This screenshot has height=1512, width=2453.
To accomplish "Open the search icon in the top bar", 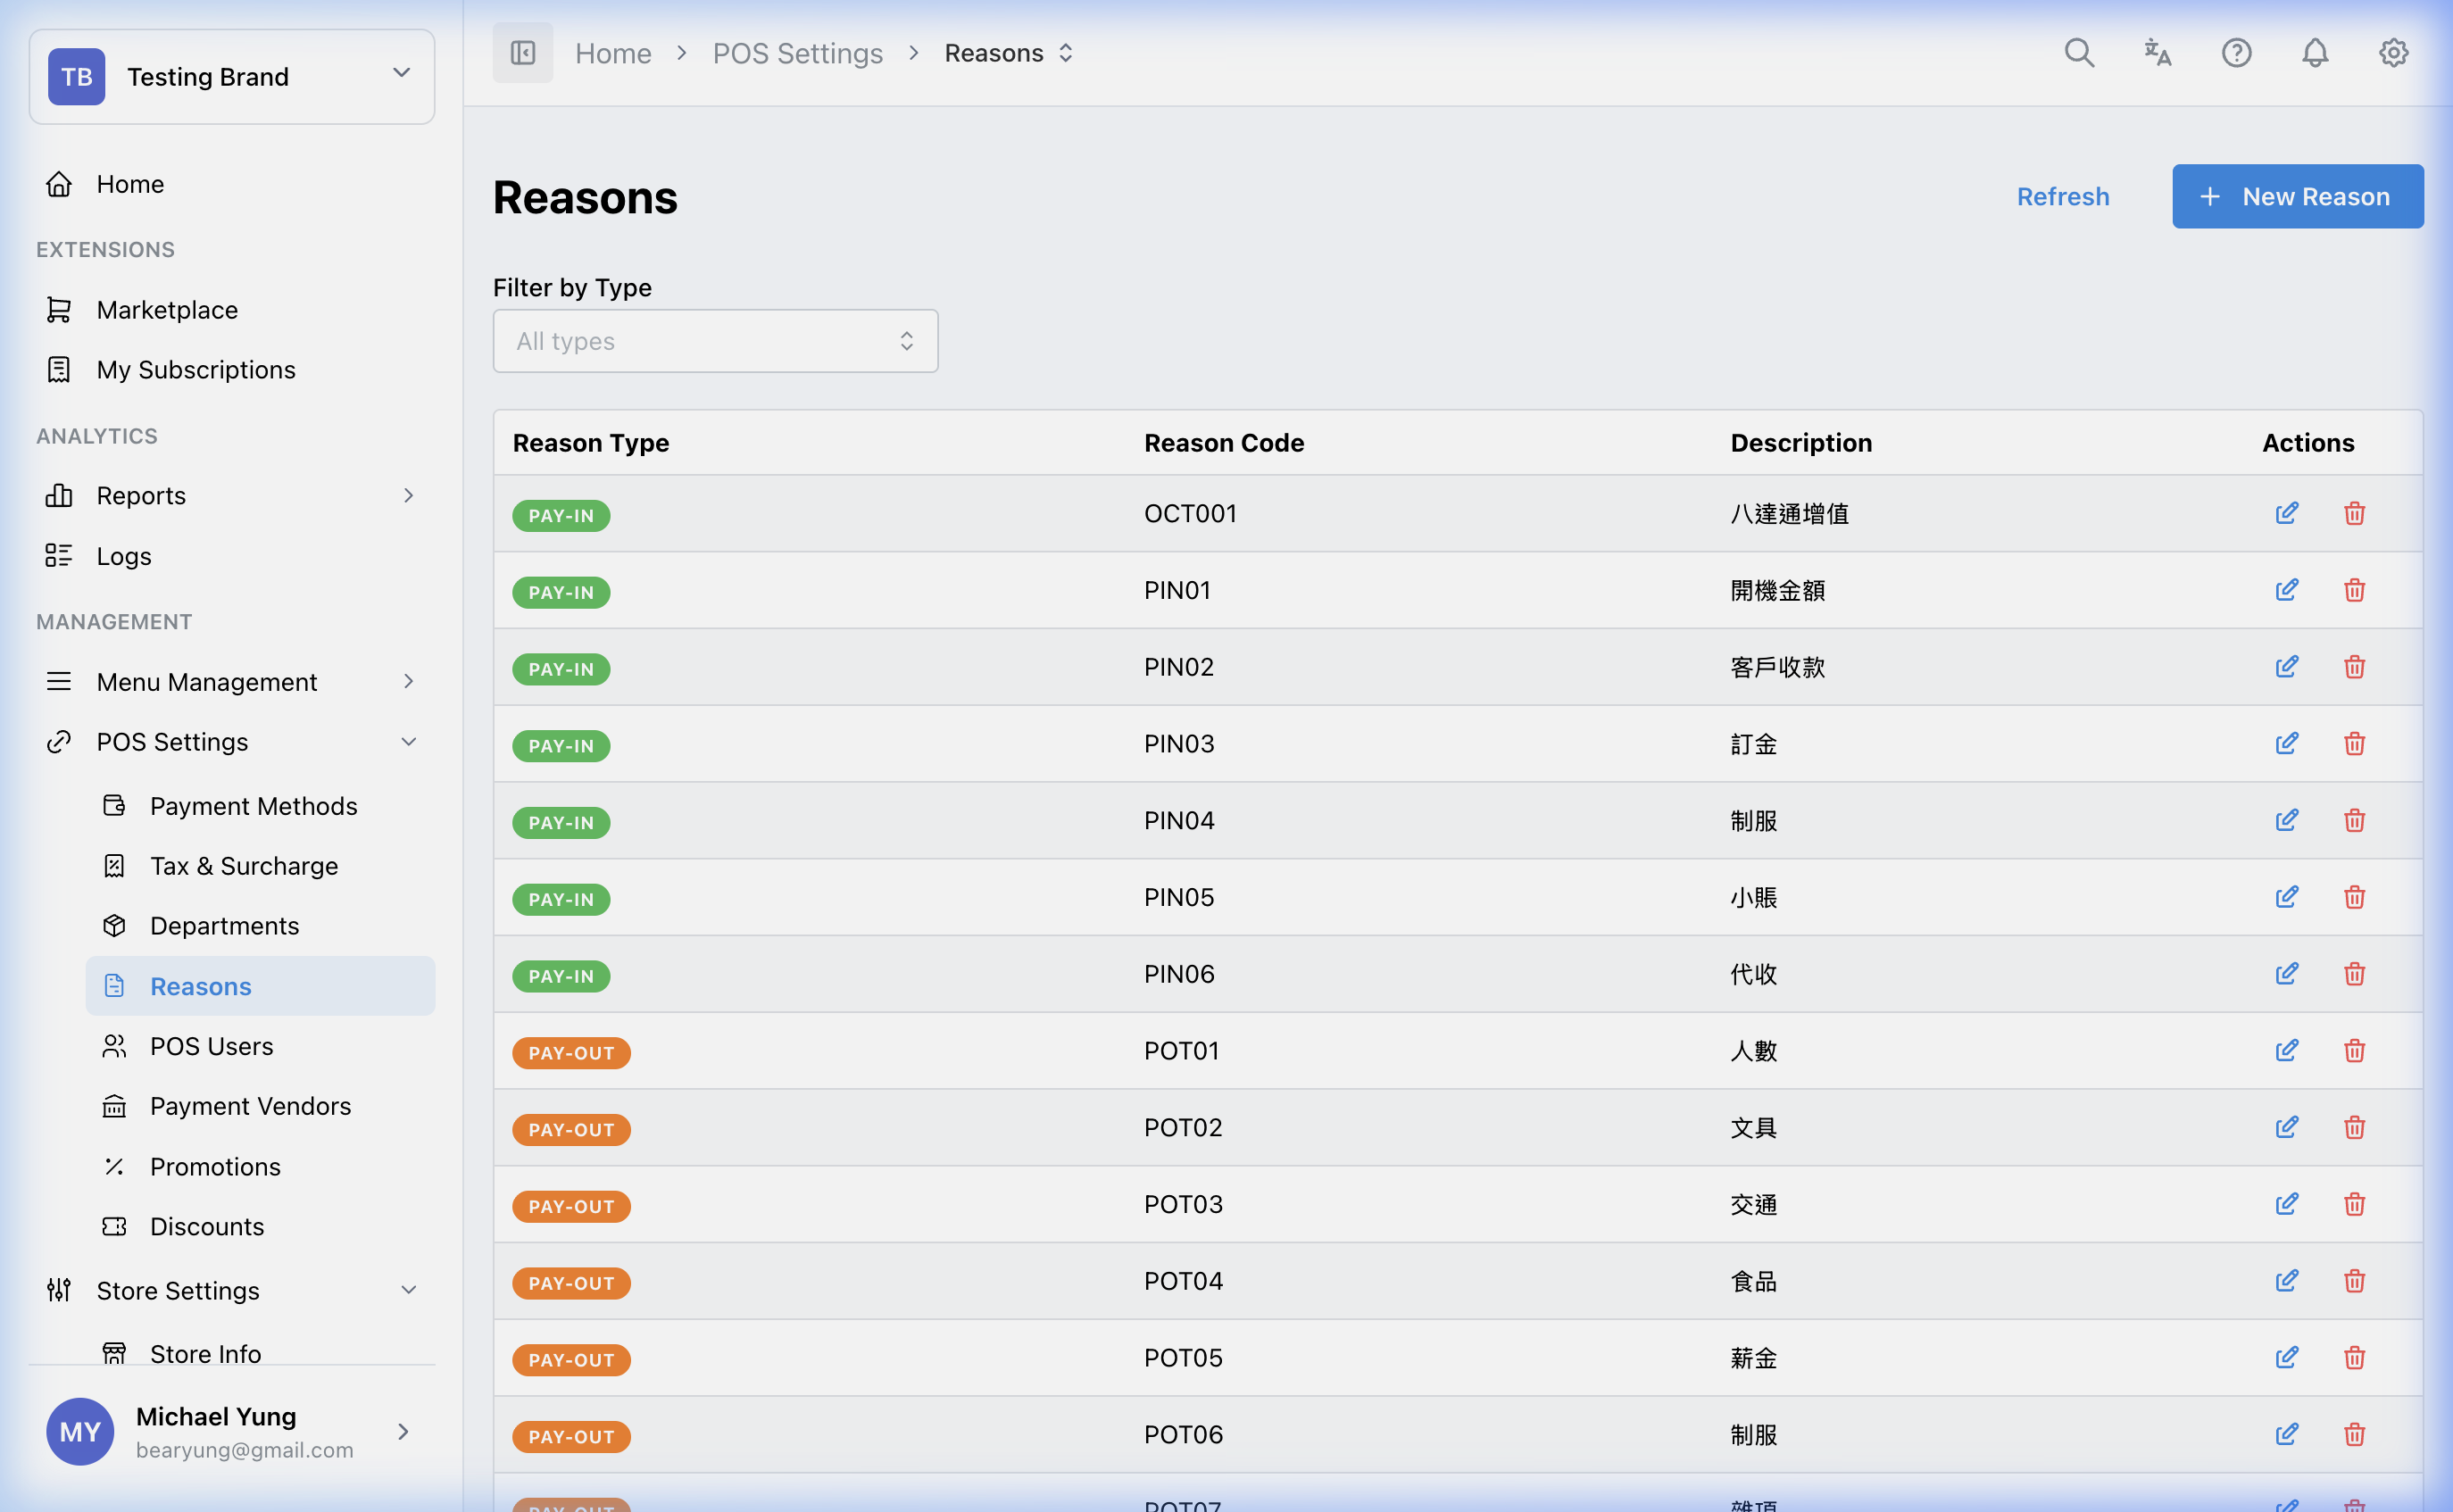I will point(2079,53).
